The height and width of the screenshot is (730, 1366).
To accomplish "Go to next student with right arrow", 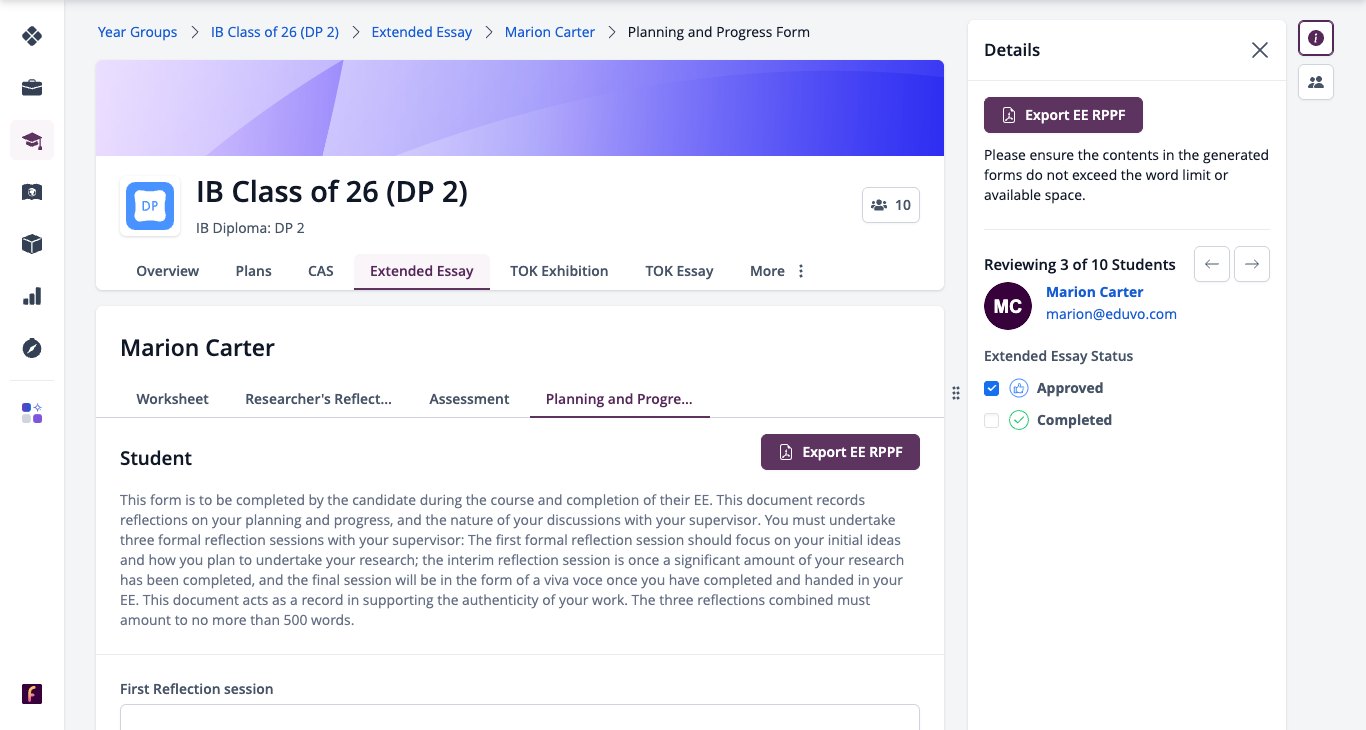I will click(x=1252, y=264).
